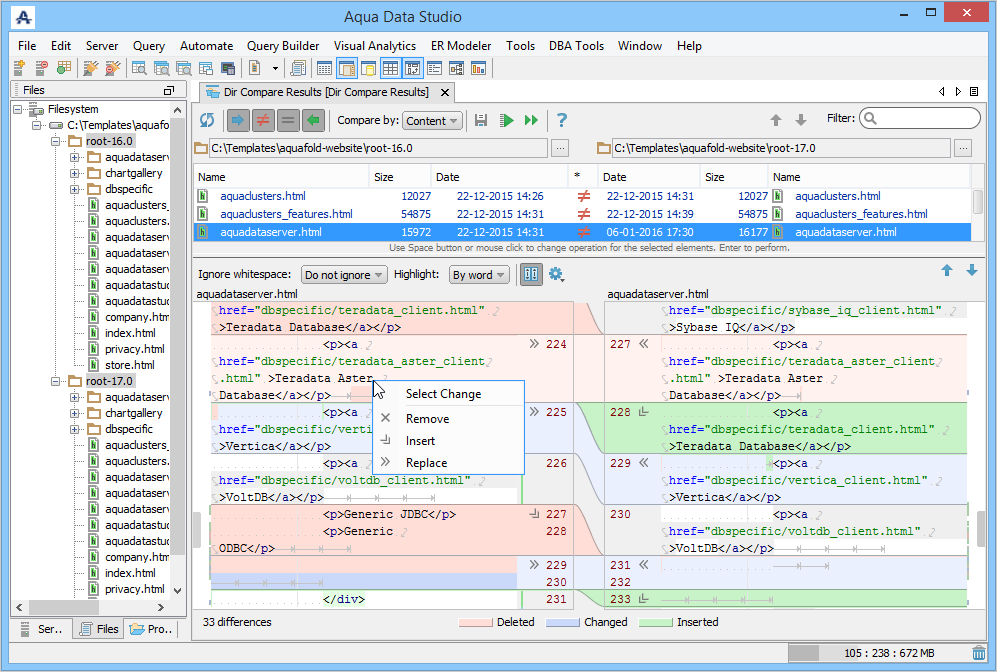Open the Query Builder menu
997x672 pixels.
pyautogui.click(x=283, y=46)
